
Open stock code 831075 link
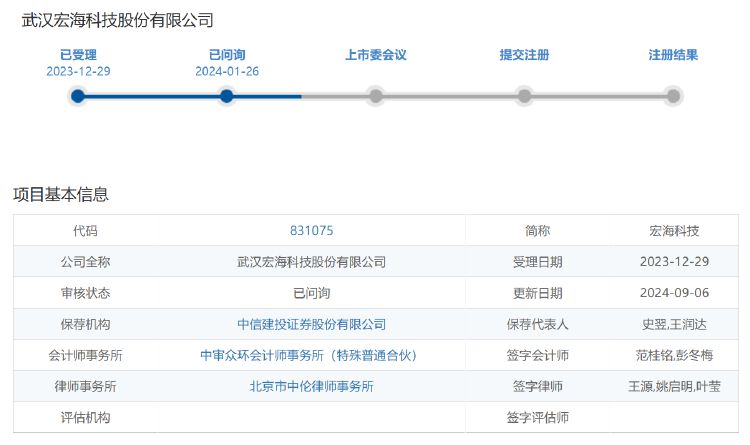coord(311,231)
